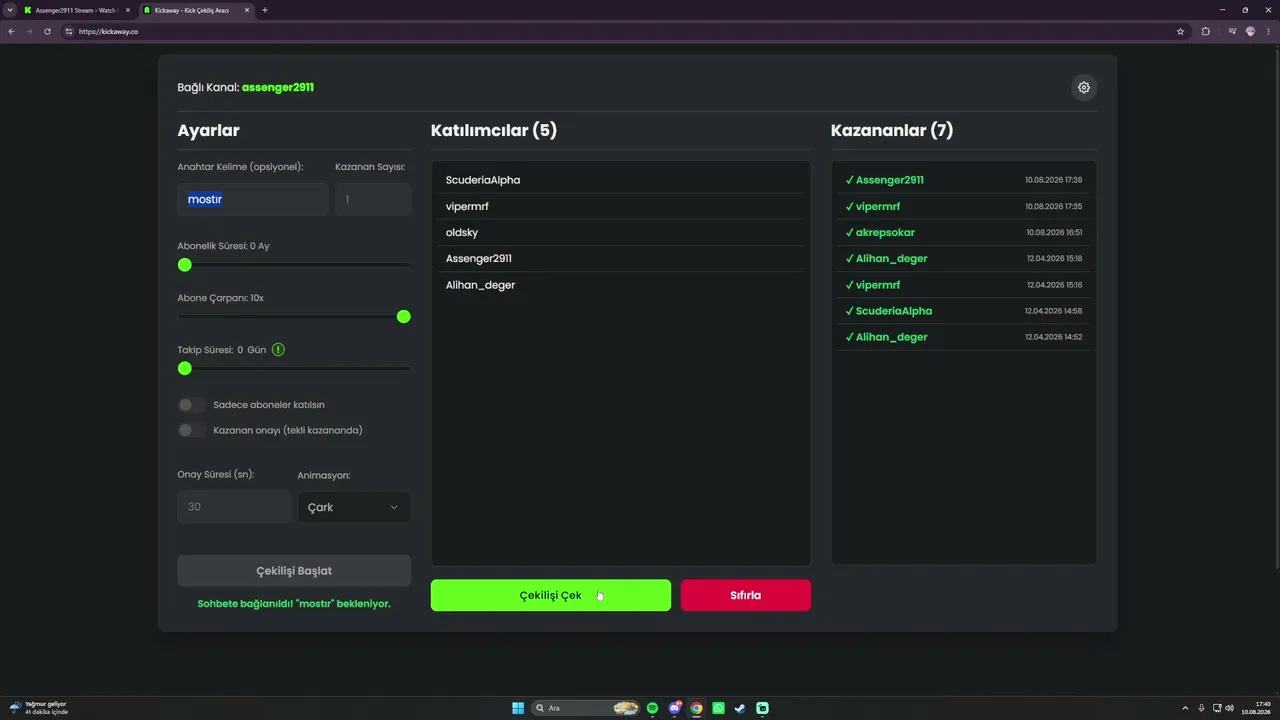Close the Kickaway tab
1280x720 pixels.
[x=246, y=10]
